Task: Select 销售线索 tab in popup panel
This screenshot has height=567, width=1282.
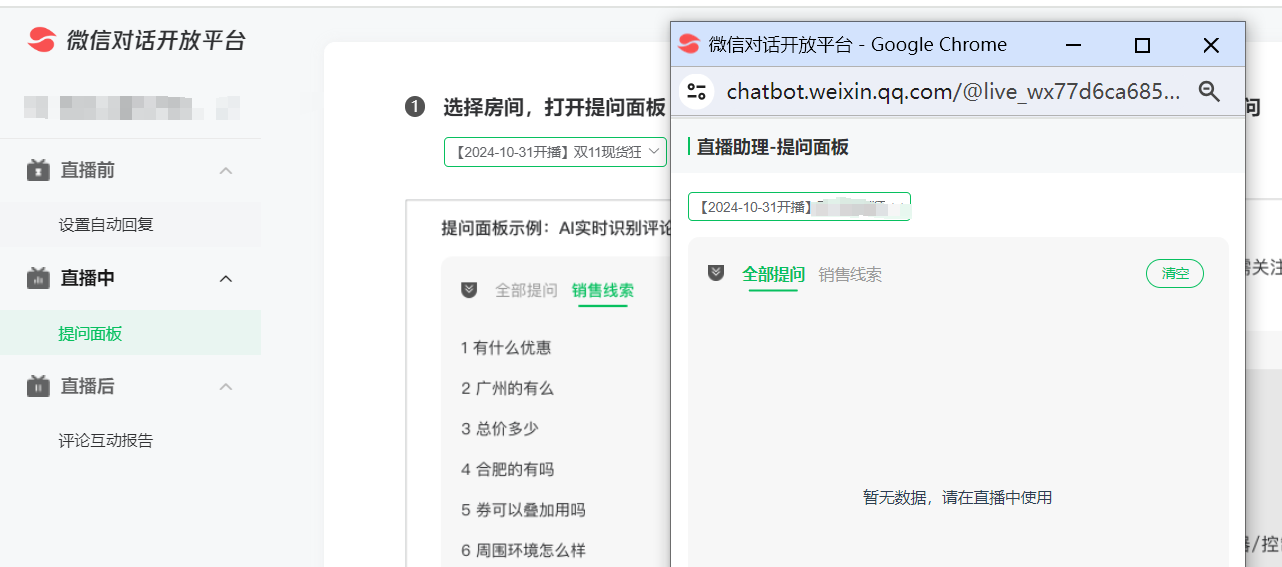Action: pyautogui.click(x=850, y=274)
